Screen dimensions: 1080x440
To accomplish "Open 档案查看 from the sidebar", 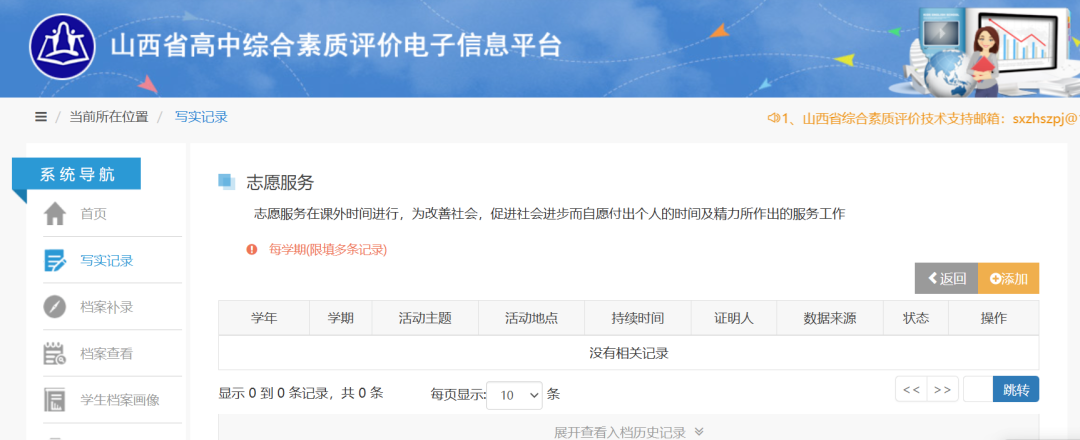I will (x=107, y=353).
